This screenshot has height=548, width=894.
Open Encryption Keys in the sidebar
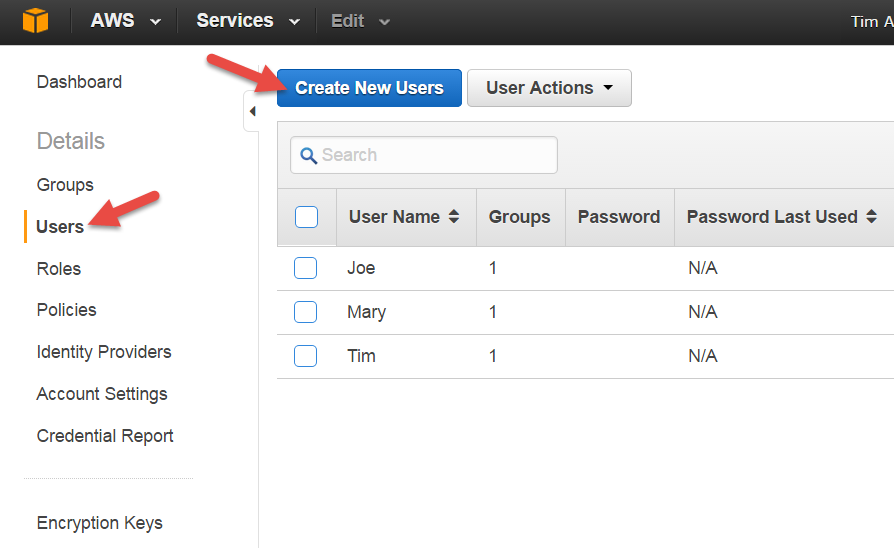pyautogui.click(x=99, y=523)
